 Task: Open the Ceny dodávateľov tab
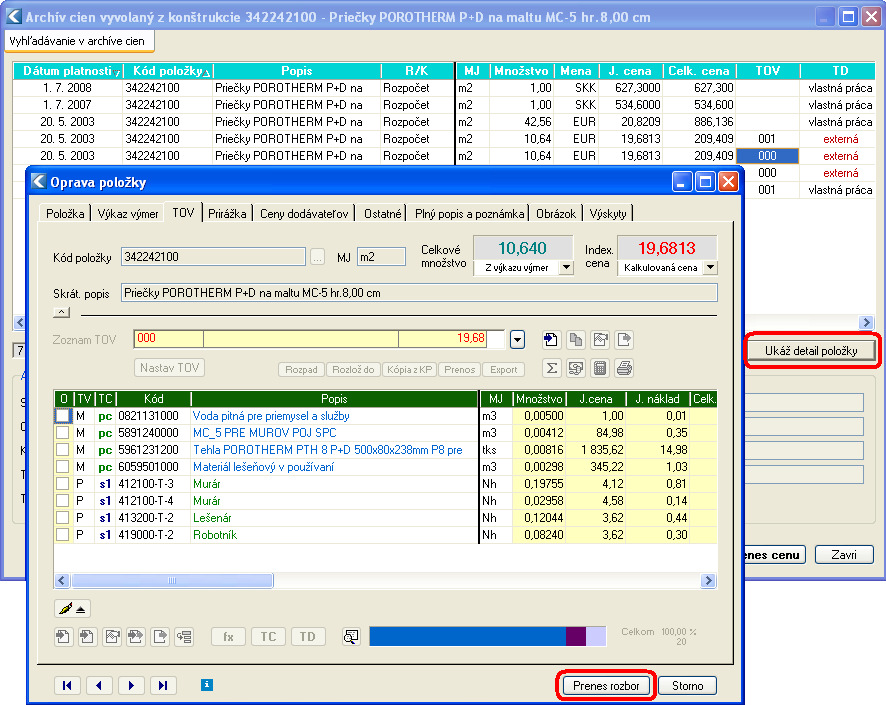[x=304, y=214]
